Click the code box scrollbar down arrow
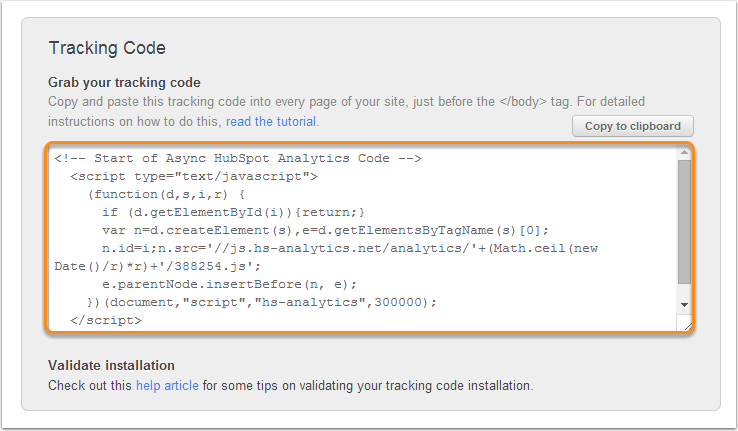Image resolution: width=738 pixels, height=431 pixels. [684, 303]
